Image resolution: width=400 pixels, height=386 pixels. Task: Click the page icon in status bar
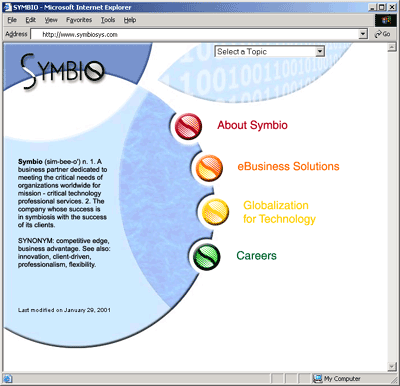pos(8,379)
